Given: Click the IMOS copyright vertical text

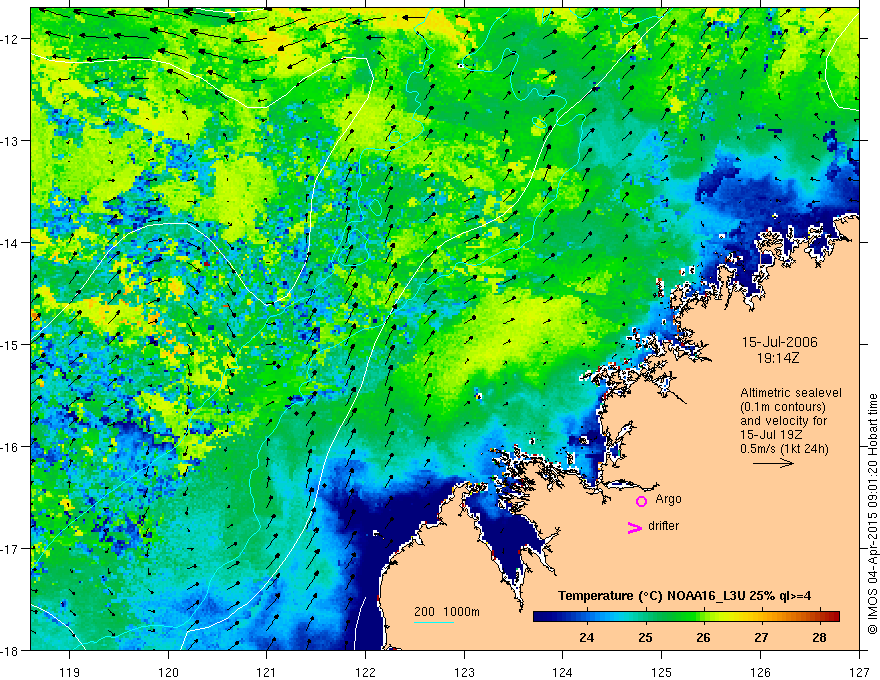Looking at the screenshot, I should coord(872,514).
